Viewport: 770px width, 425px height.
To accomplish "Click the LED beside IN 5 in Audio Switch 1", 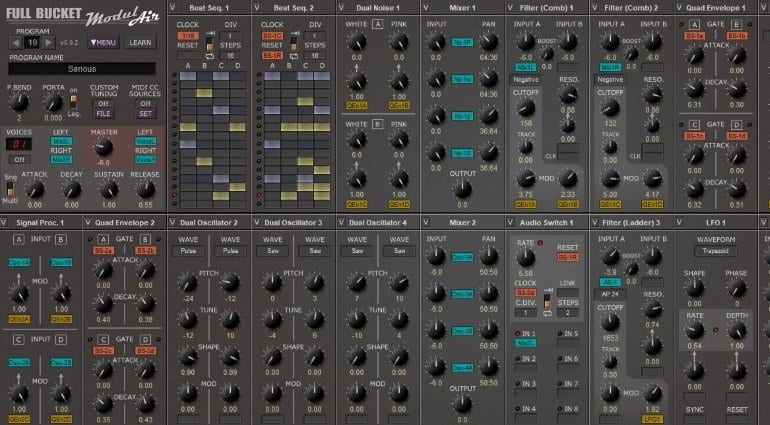I will click(560, 334).
